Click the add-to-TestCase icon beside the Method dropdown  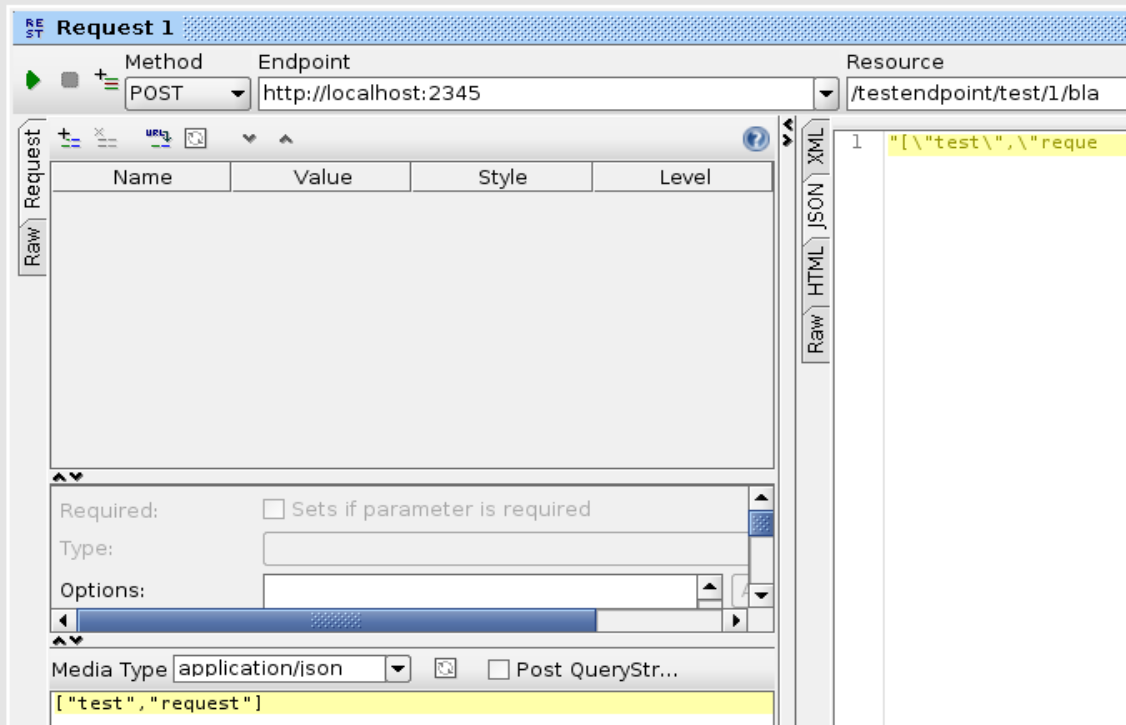point(105,79)
